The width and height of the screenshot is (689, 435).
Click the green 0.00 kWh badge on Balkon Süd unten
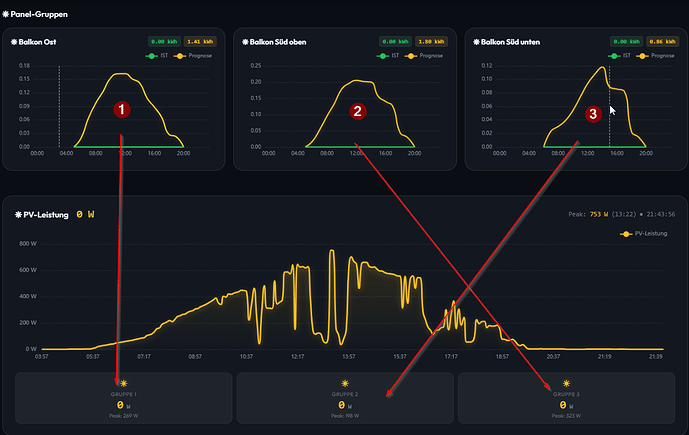627,42
